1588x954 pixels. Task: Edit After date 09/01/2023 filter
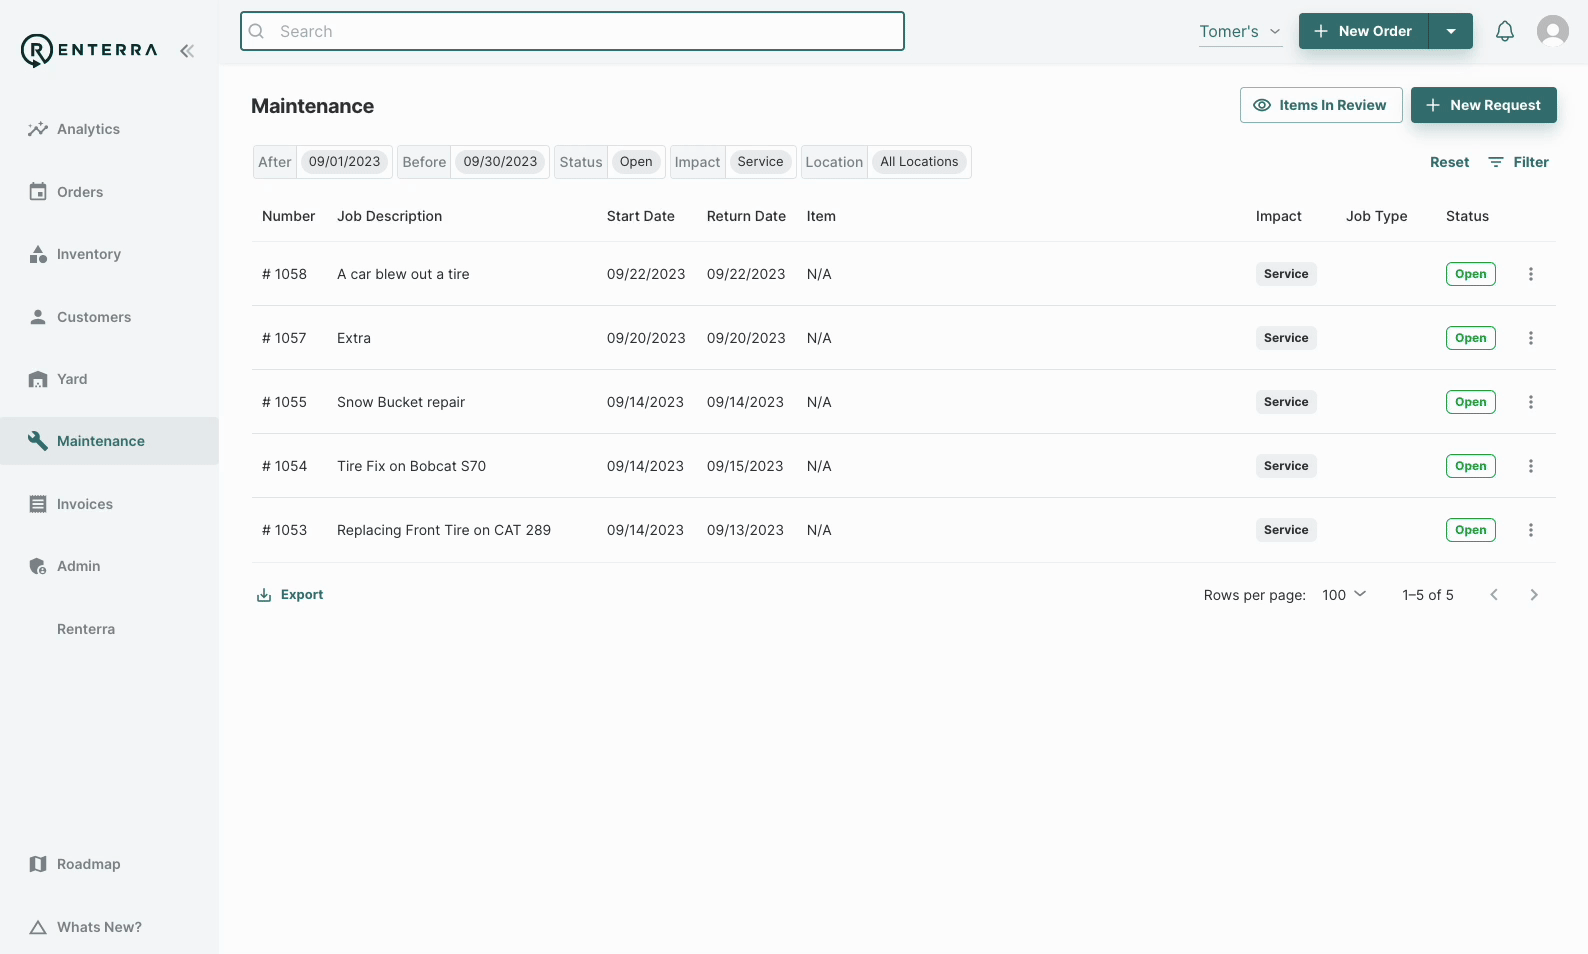344,162
